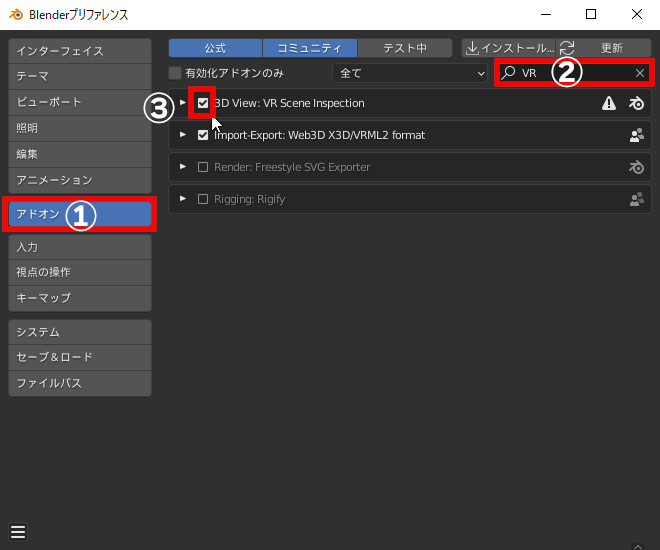660x550 pixels.
Task: Open the 編集 preferences section
Action: tap(80, 154)
